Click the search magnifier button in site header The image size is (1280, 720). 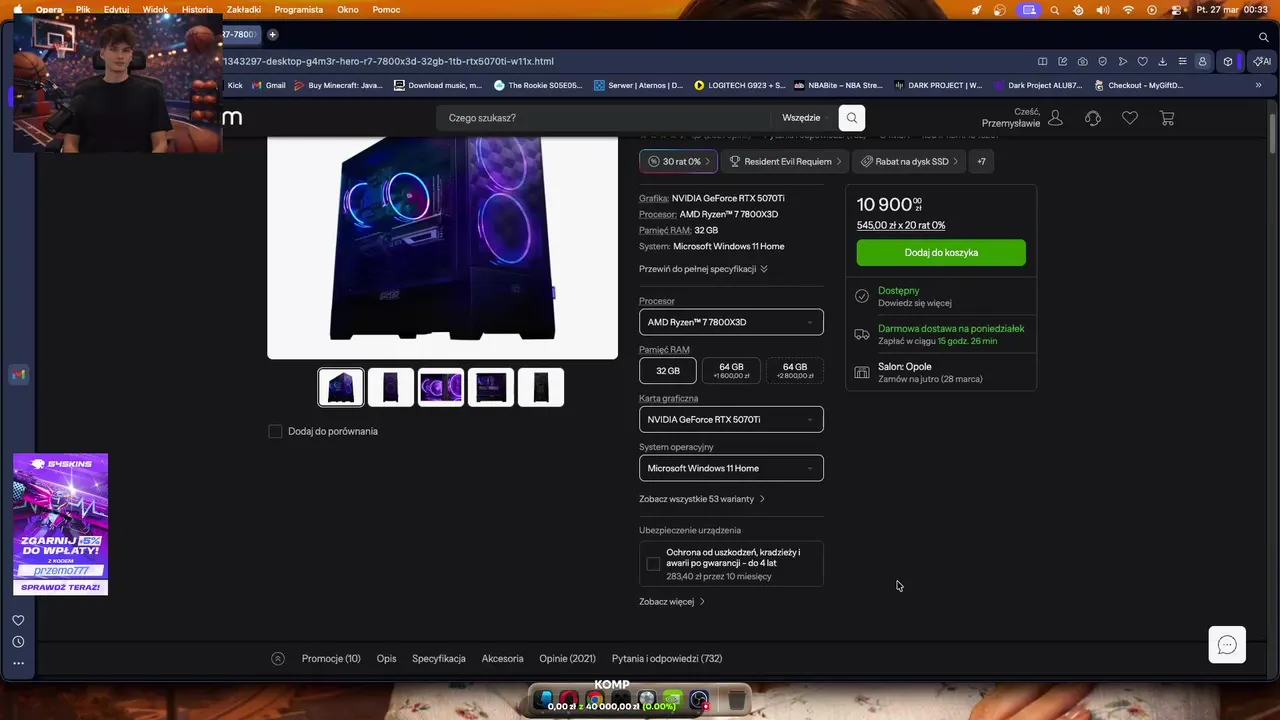tap(851, 118)
